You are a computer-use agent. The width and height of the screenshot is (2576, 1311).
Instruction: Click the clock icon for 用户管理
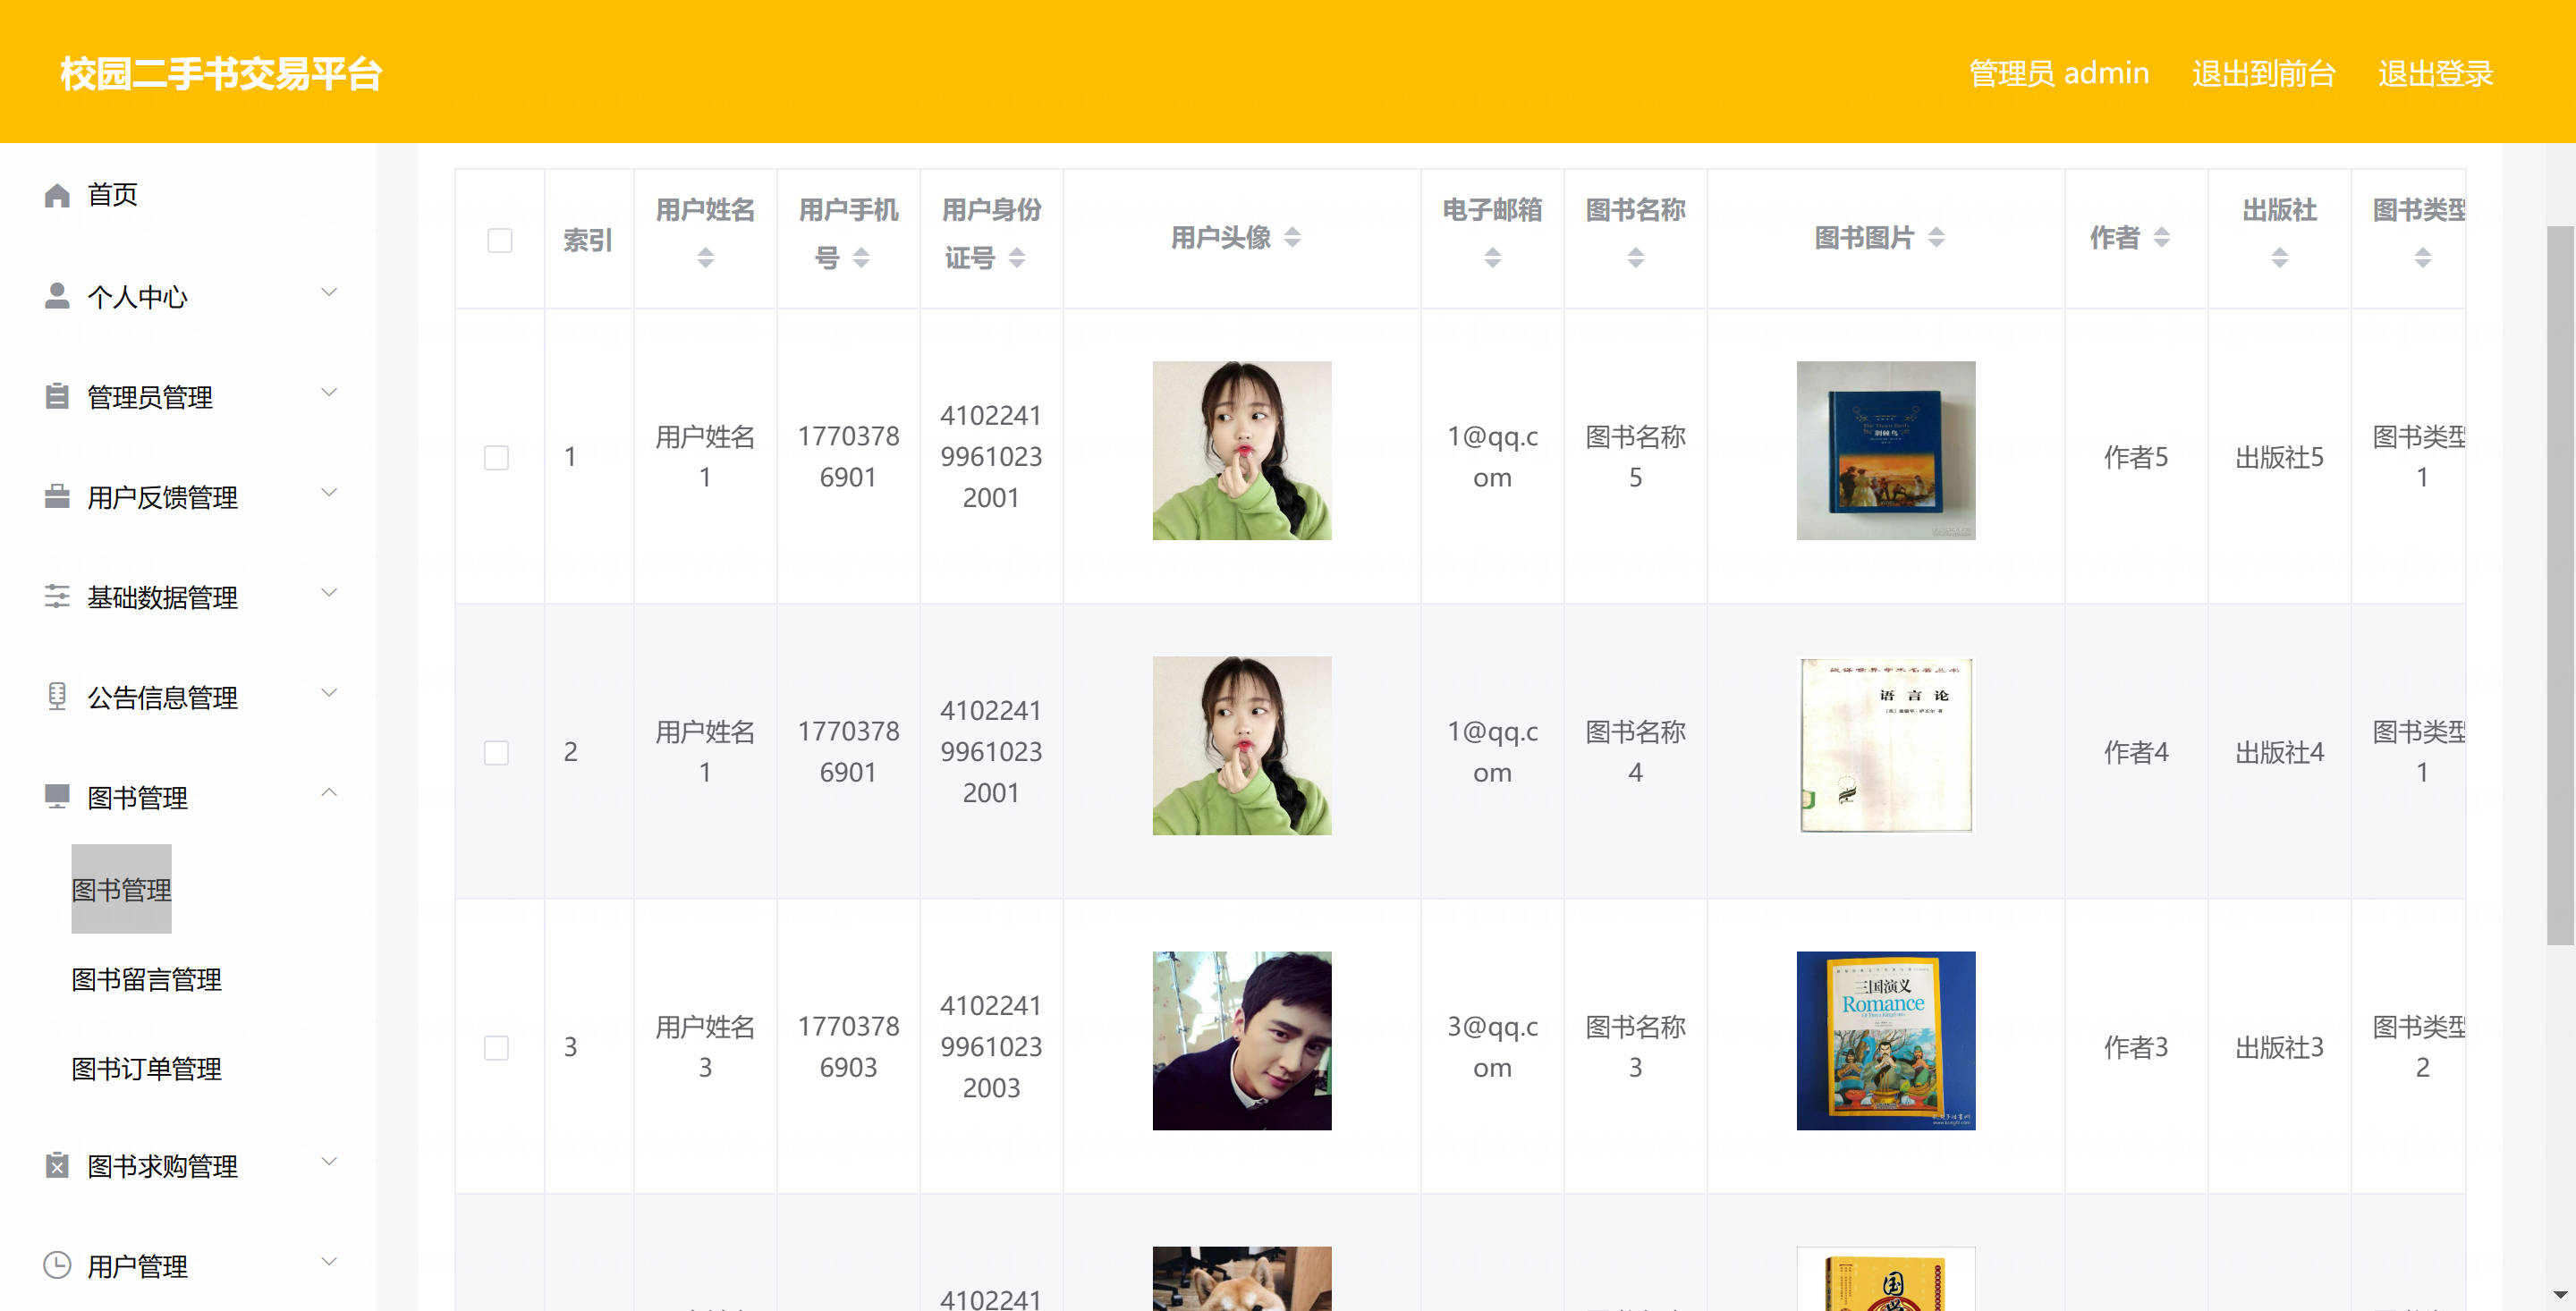(x=57, y=1265)
